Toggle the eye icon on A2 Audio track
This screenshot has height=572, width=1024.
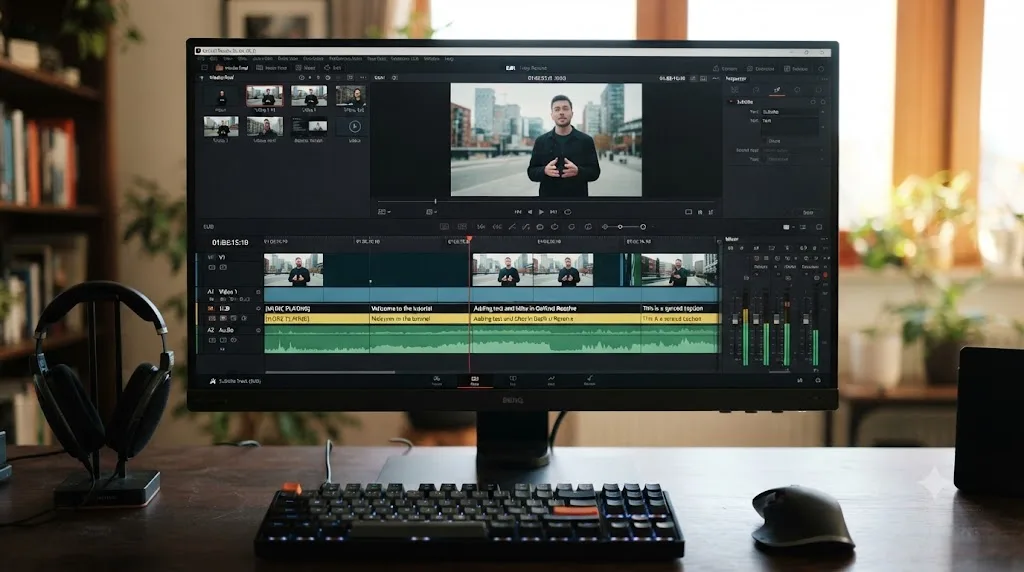pyautogui.click(x=233, y=340)
